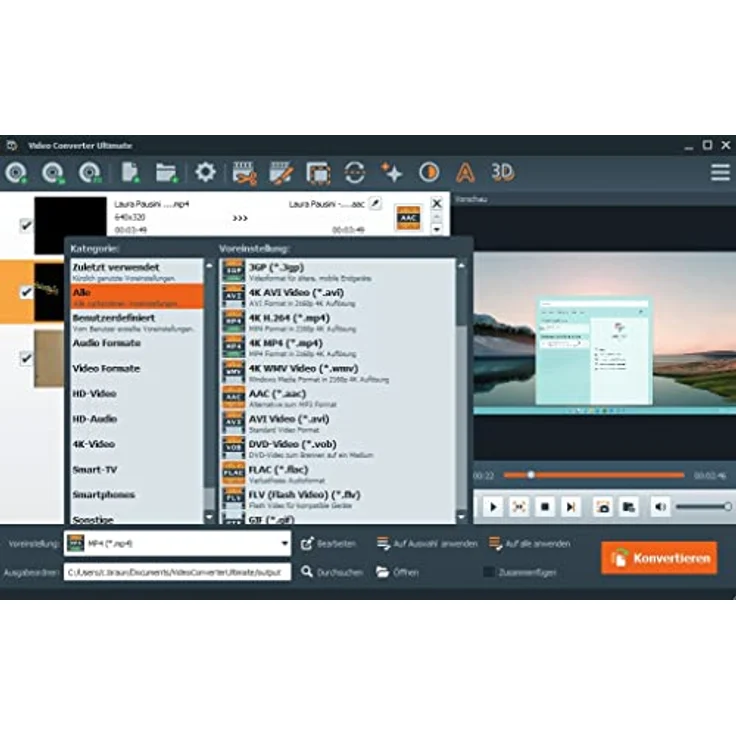736x736 pixels.
Task: Toggle fullscreen preview icon
Action: tap(519, 507)
